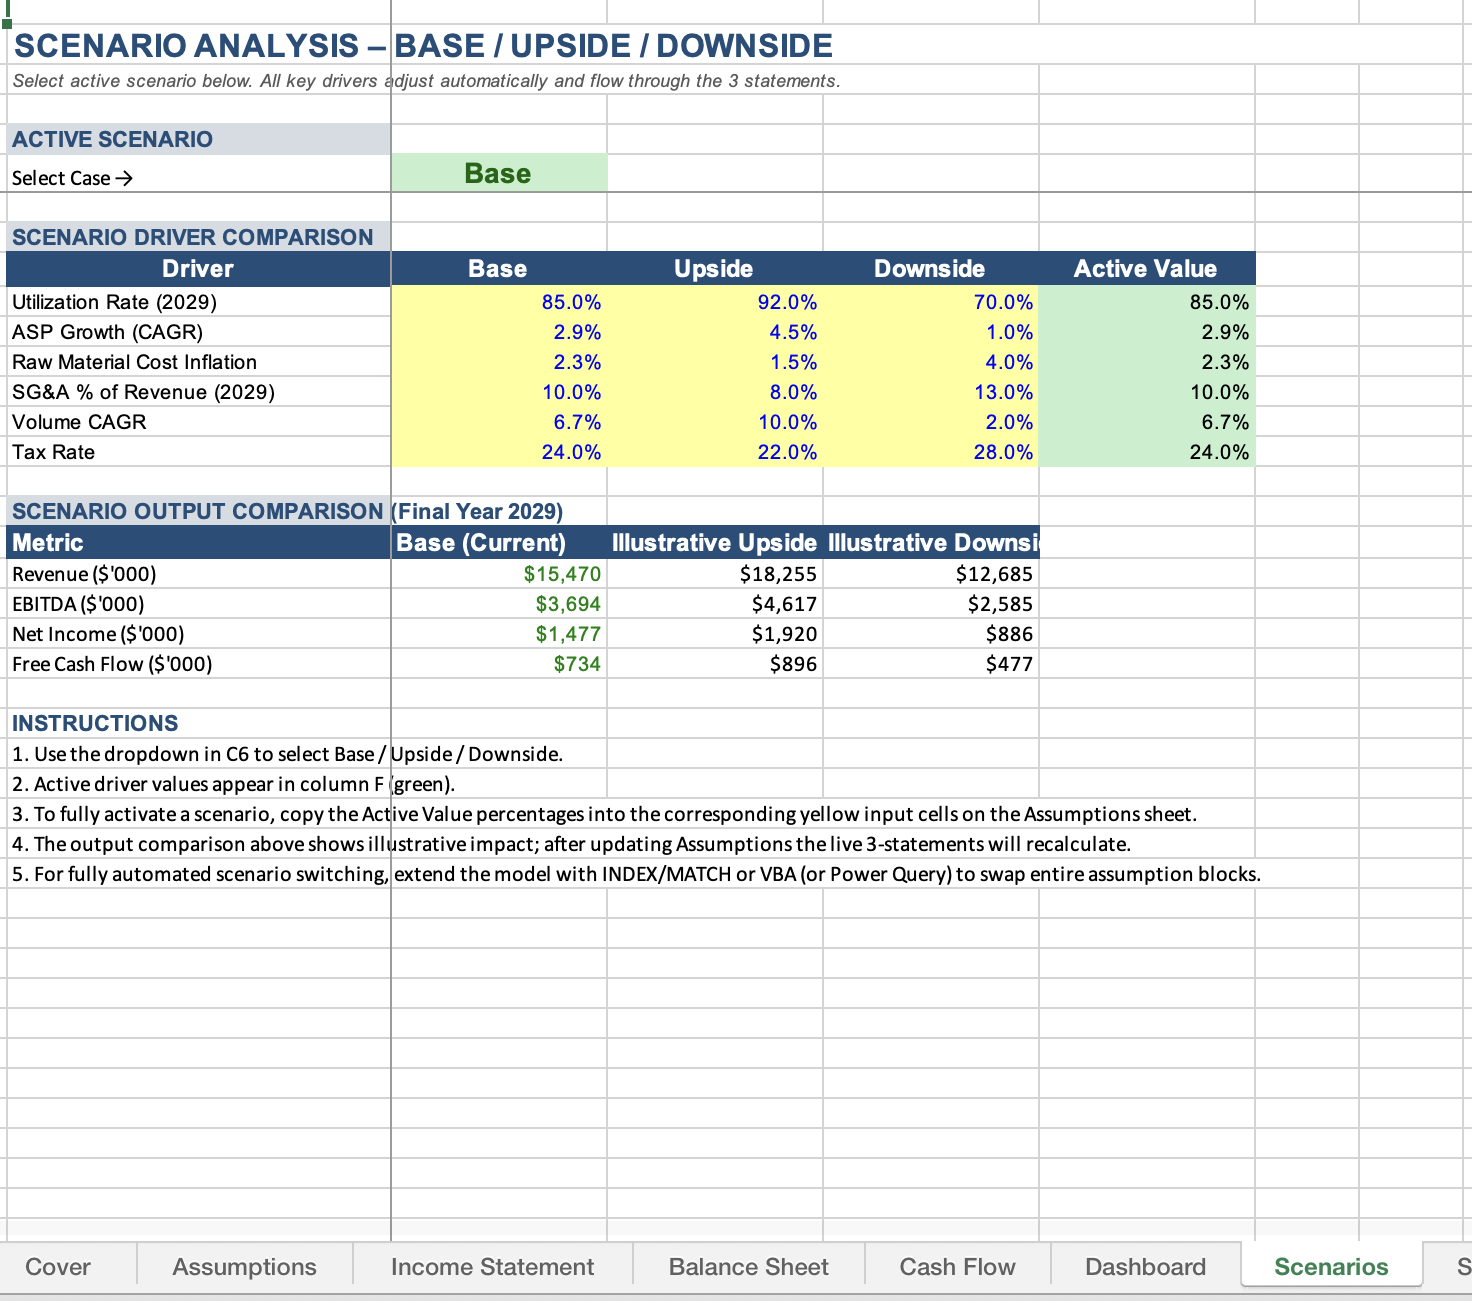
Task: Click the SCENARIO DRIVER COMPARISON heading
Action: pos(198,237)
